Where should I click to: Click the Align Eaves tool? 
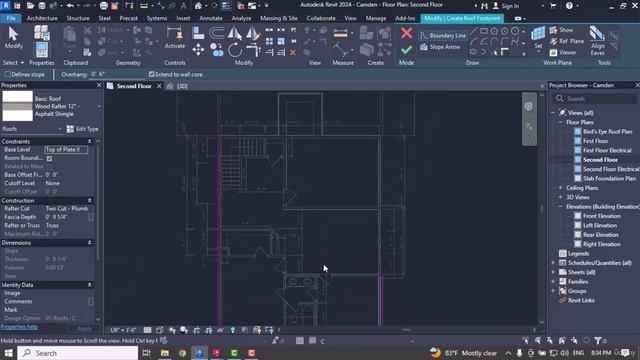pos(598,40)
